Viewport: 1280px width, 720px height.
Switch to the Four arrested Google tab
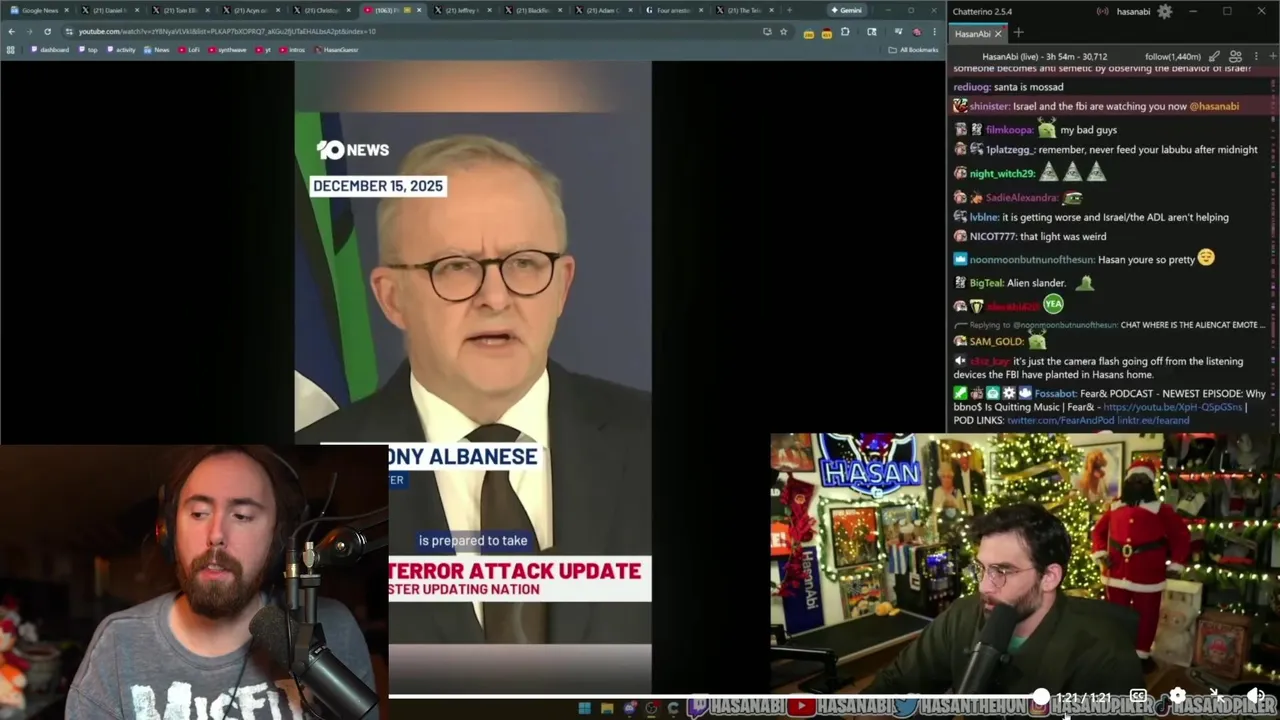tap(676, 10)
